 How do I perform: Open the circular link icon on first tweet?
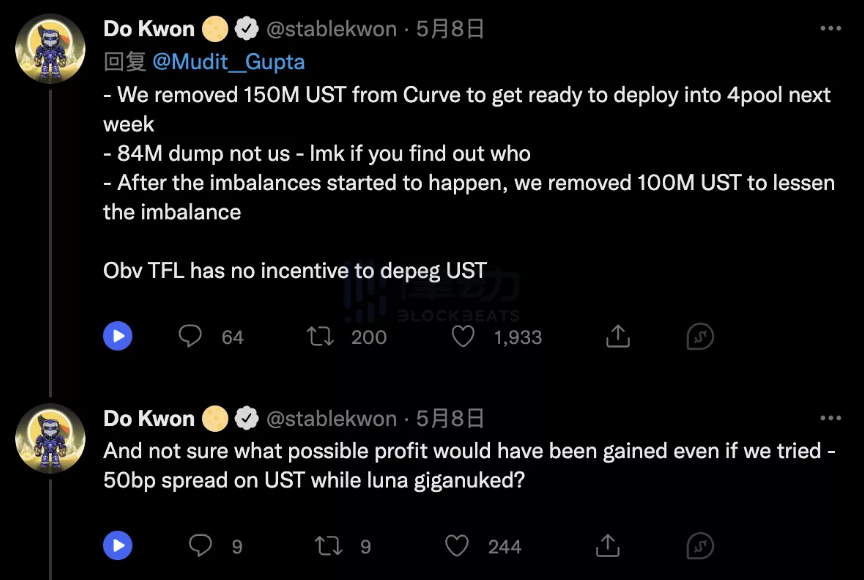(701, 336)
